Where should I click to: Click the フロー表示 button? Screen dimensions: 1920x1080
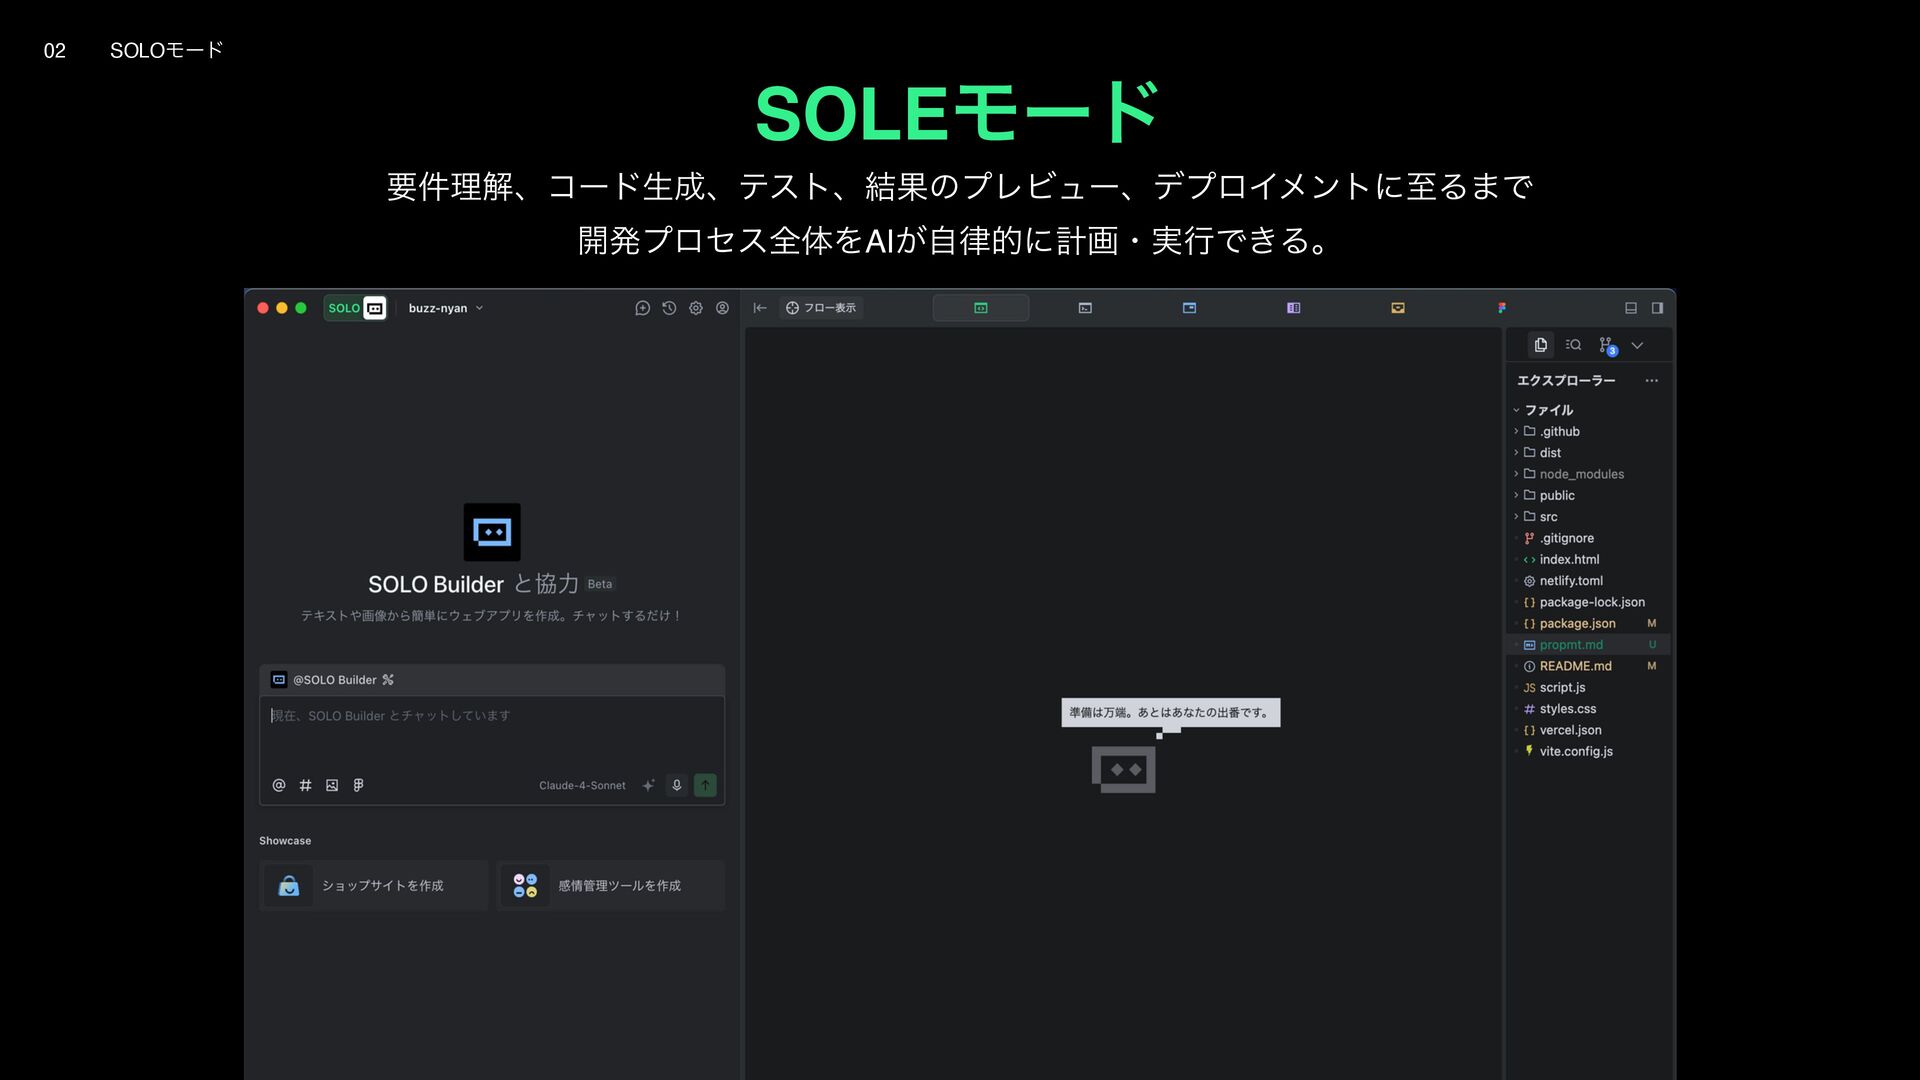821,308
